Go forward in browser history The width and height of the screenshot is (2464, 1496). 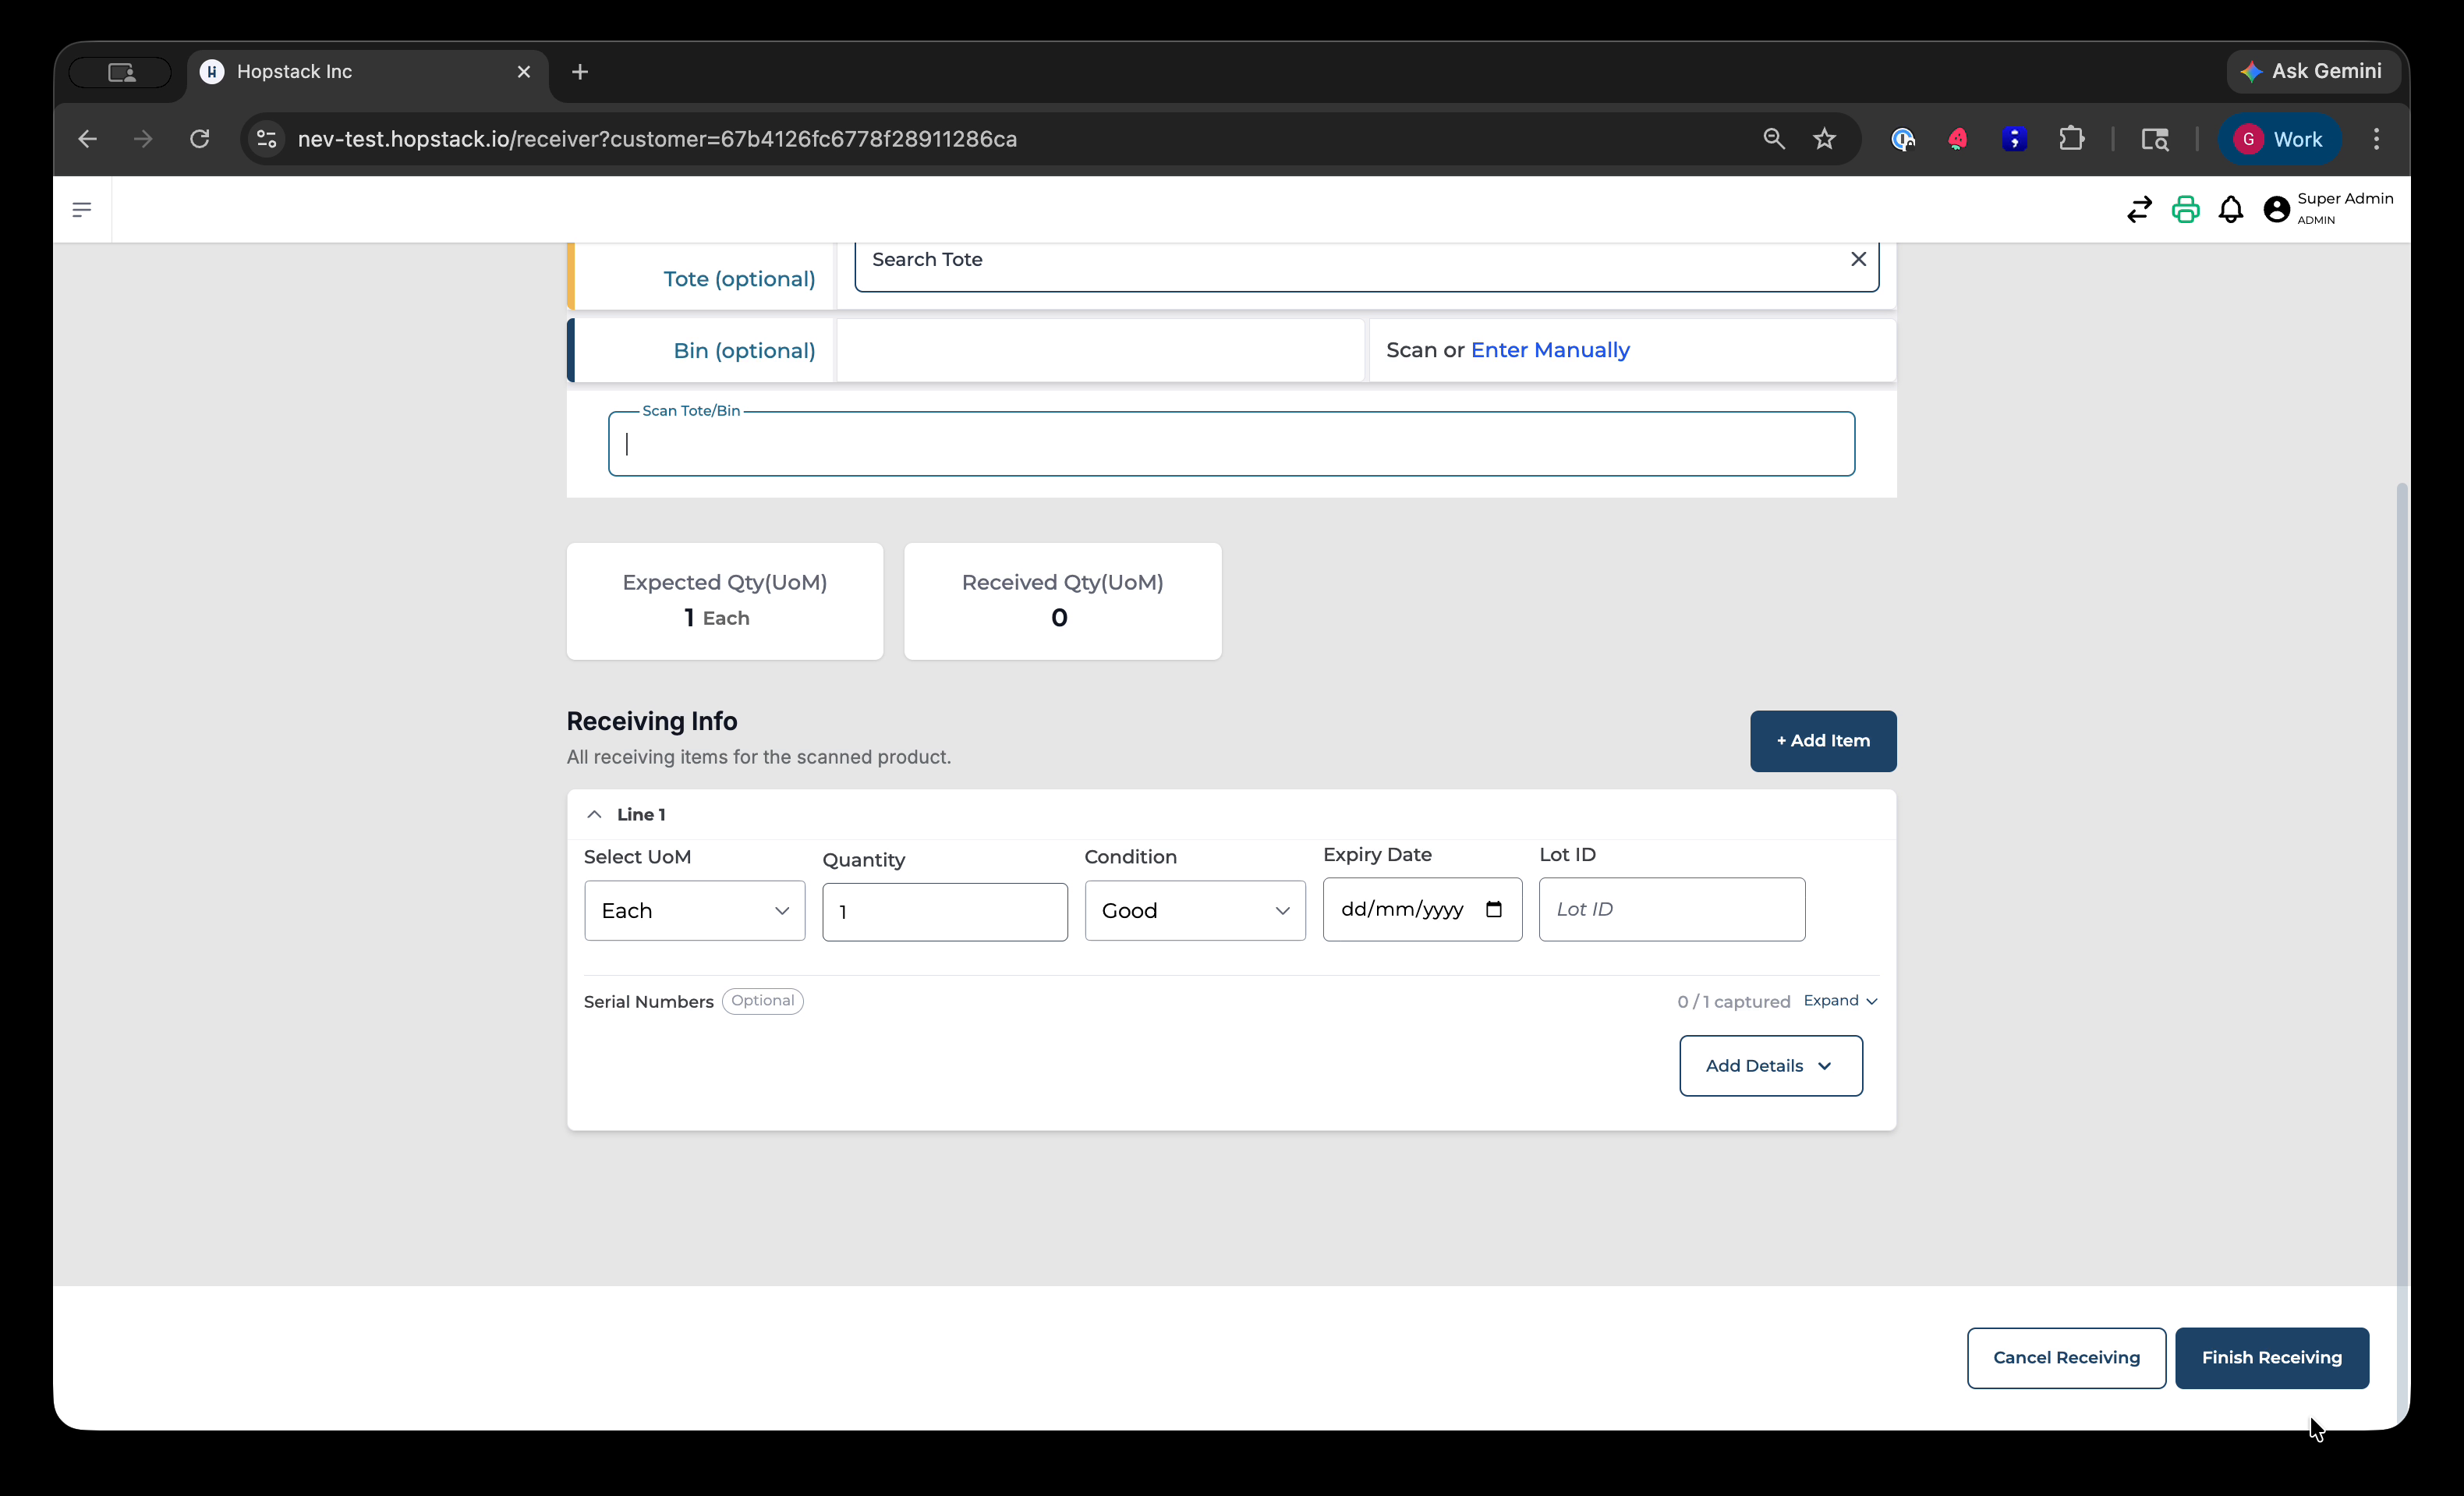coord(143,139)
